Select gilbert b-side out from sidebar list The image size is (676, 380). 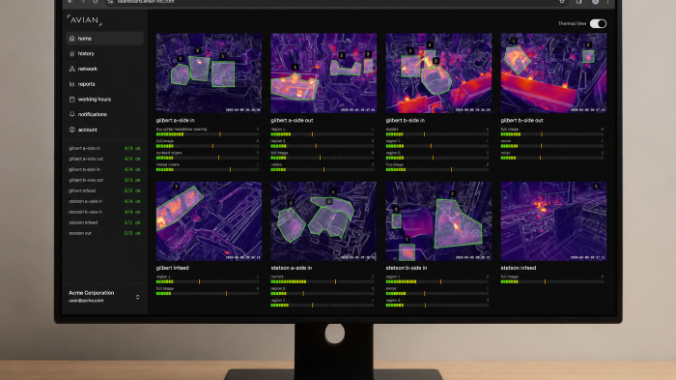click(86, 180)
